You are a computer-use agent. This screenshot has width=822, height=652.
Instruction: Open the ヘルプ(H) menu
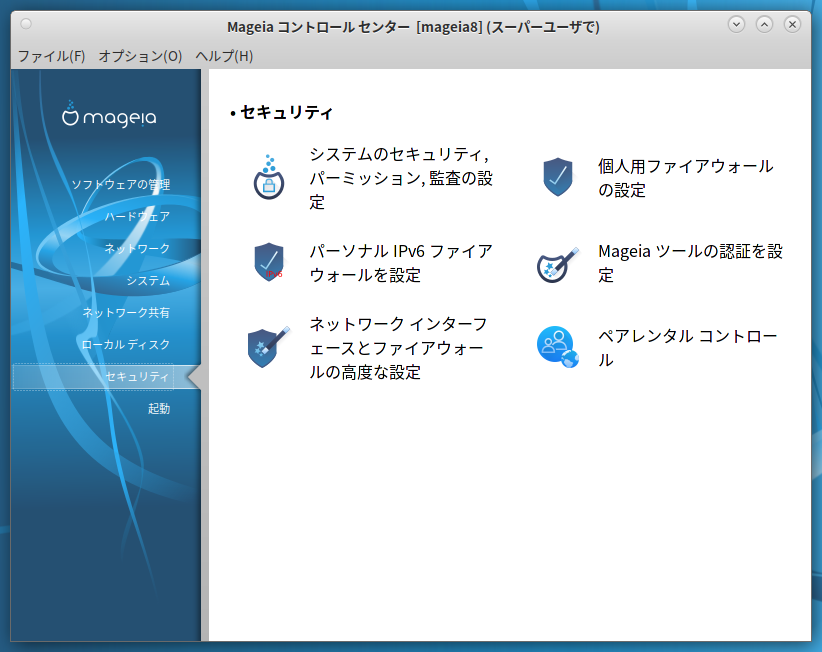(x=224, y=56)
